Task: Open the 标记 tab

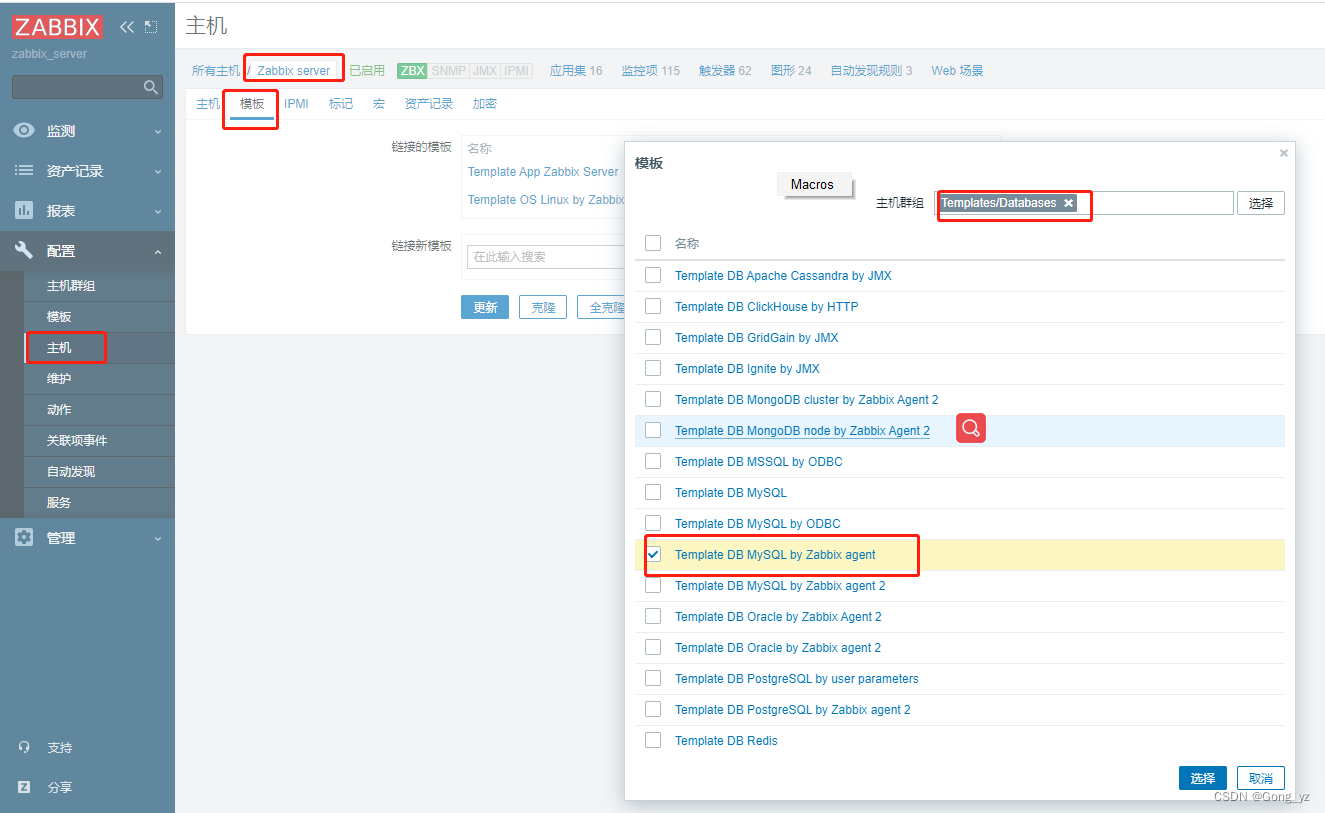Action: click(x=341, y=104)
